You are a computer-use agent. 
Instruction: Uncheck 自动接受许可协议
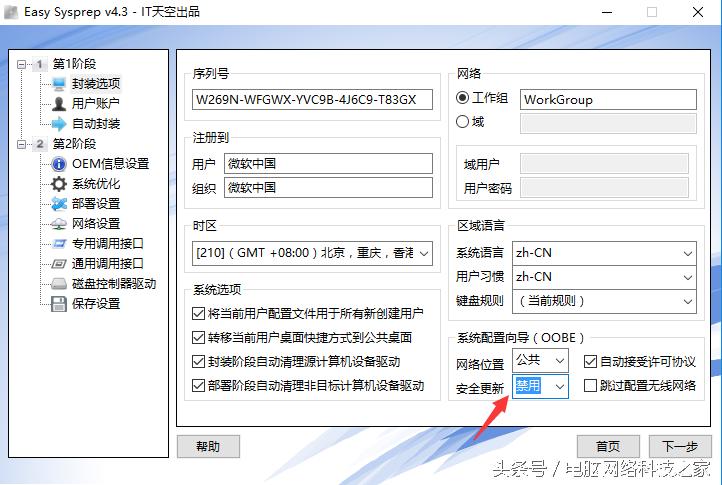point(590,362)
